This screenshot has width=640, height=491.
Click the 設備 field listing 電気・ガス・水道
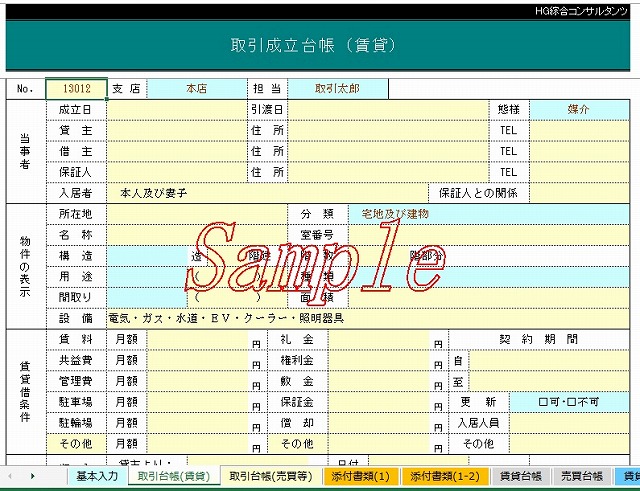pyautogui.click(x=368, y=318)
